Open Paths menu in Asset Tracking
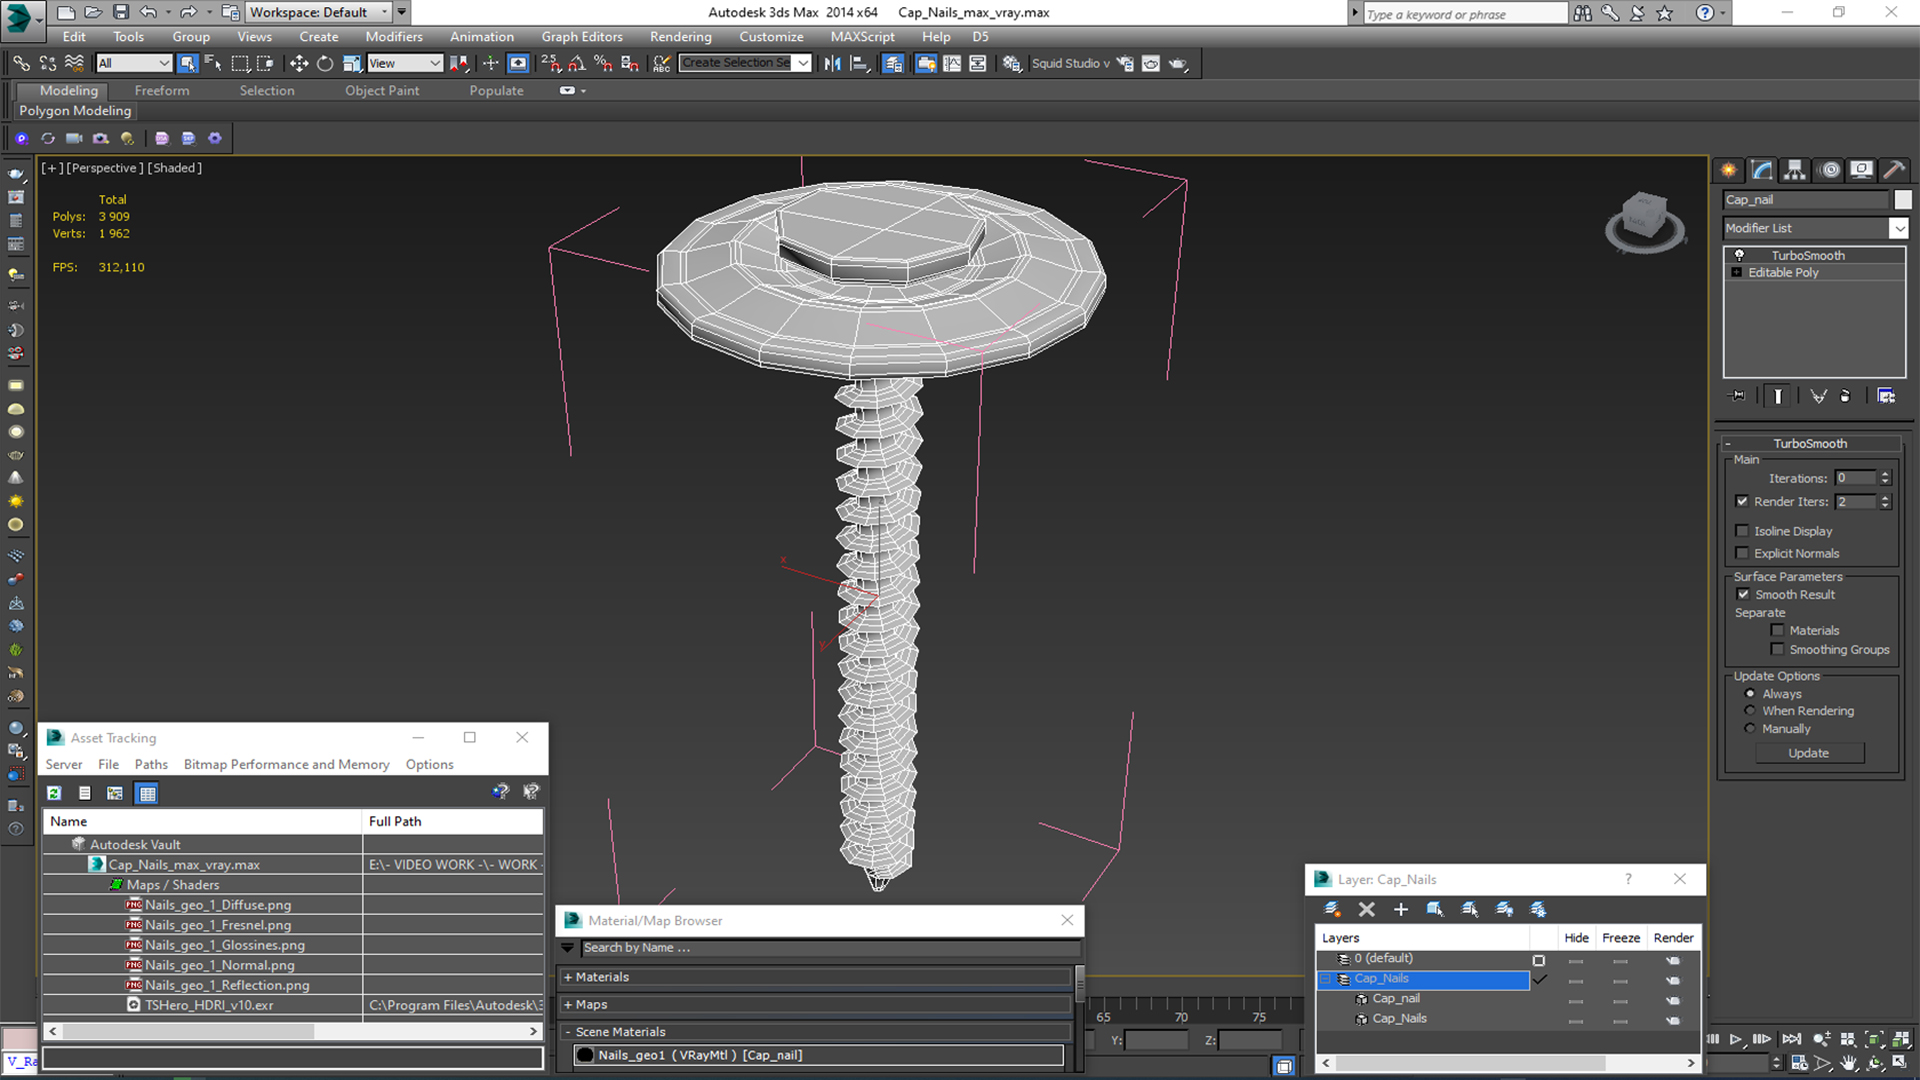The height and width of the screenshot is (1080, 1920). [x=151, y=764]
